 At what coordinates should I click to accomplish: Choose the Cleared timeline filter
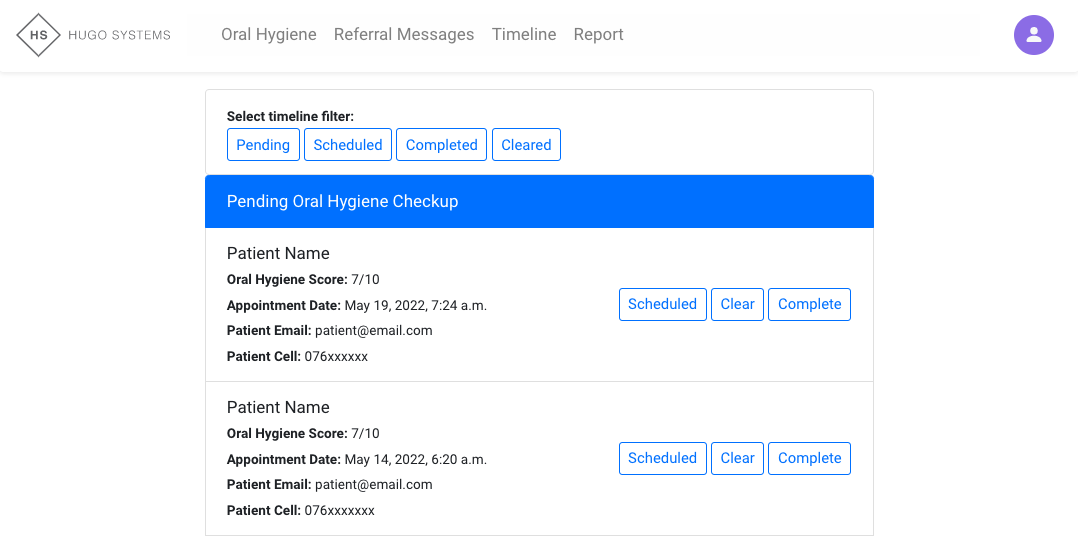coord(526,145)
